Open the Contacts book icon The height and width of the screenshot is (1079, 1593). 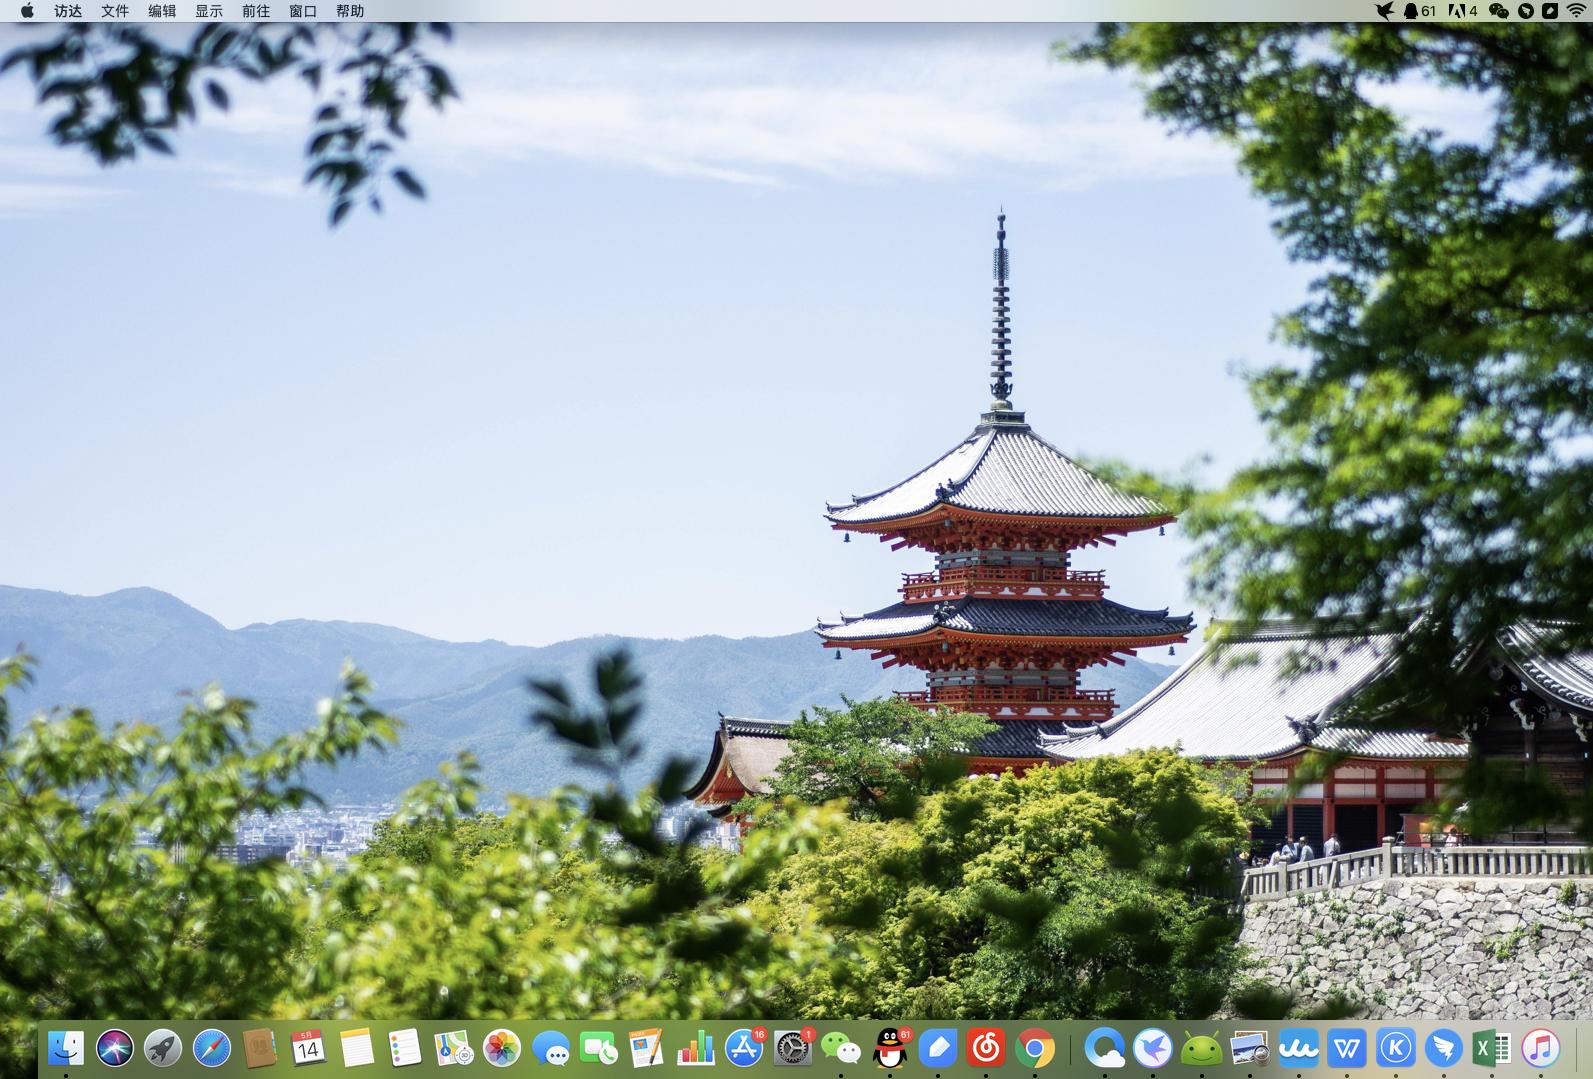[x=260, y=1048]
